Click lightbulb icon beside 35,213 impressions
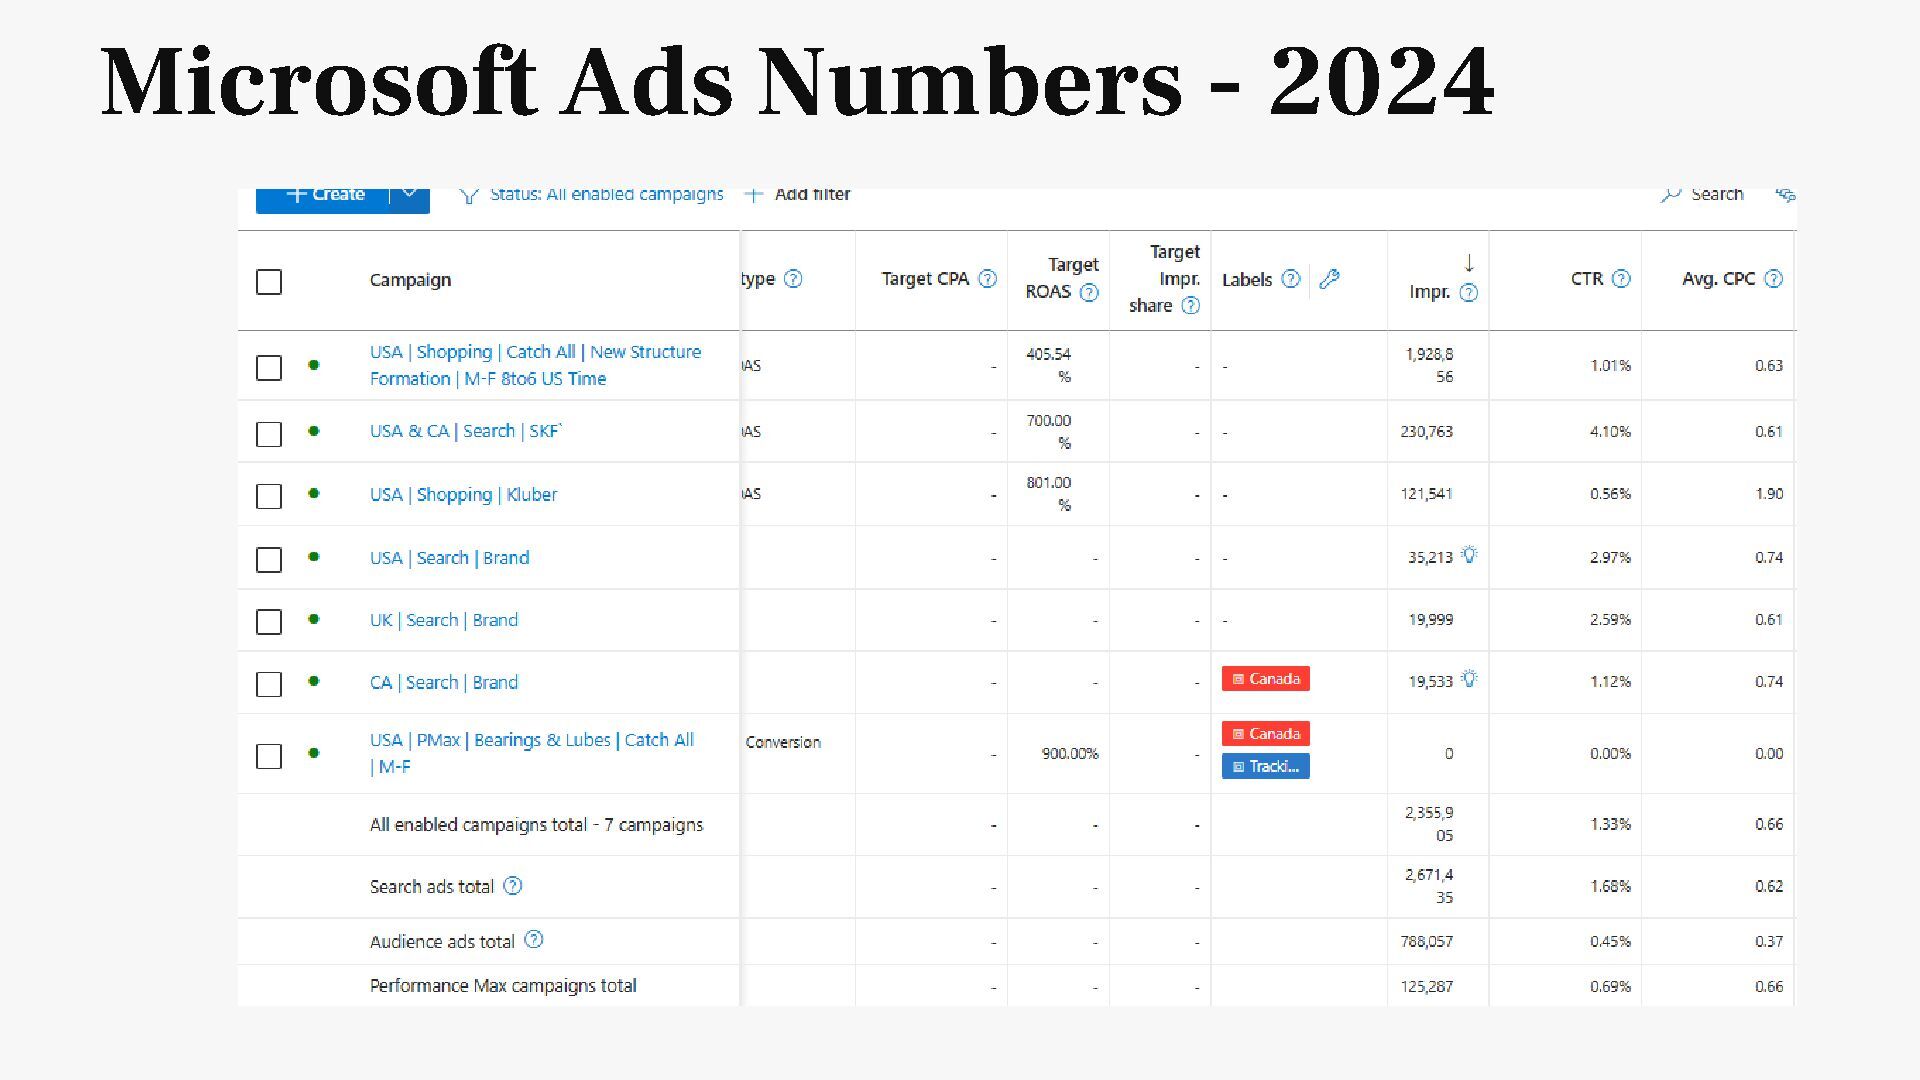The image size is (1920, 1080). 1469,555
